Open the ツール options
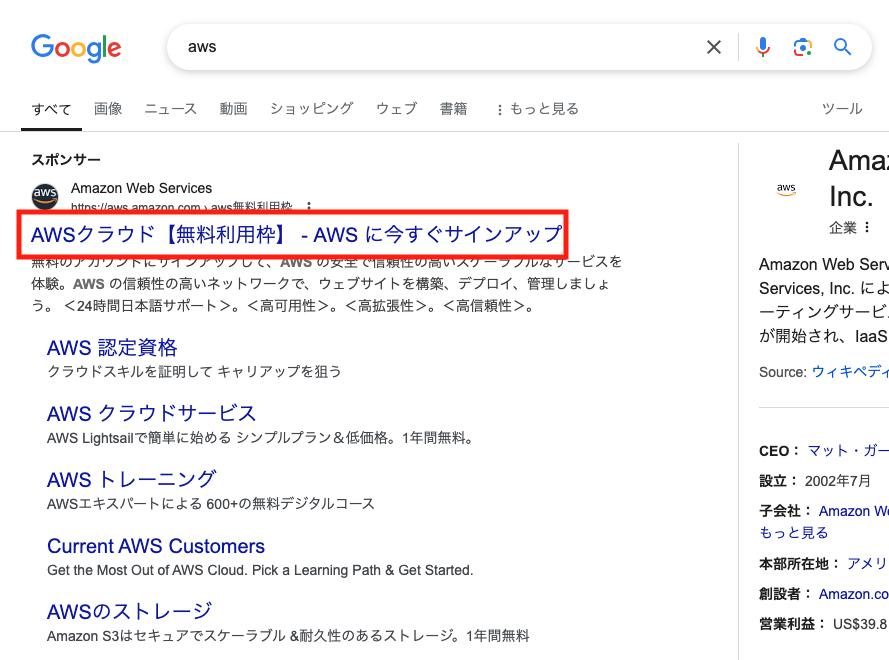This screenshot has width=889, height=660. tap(842, 108)
